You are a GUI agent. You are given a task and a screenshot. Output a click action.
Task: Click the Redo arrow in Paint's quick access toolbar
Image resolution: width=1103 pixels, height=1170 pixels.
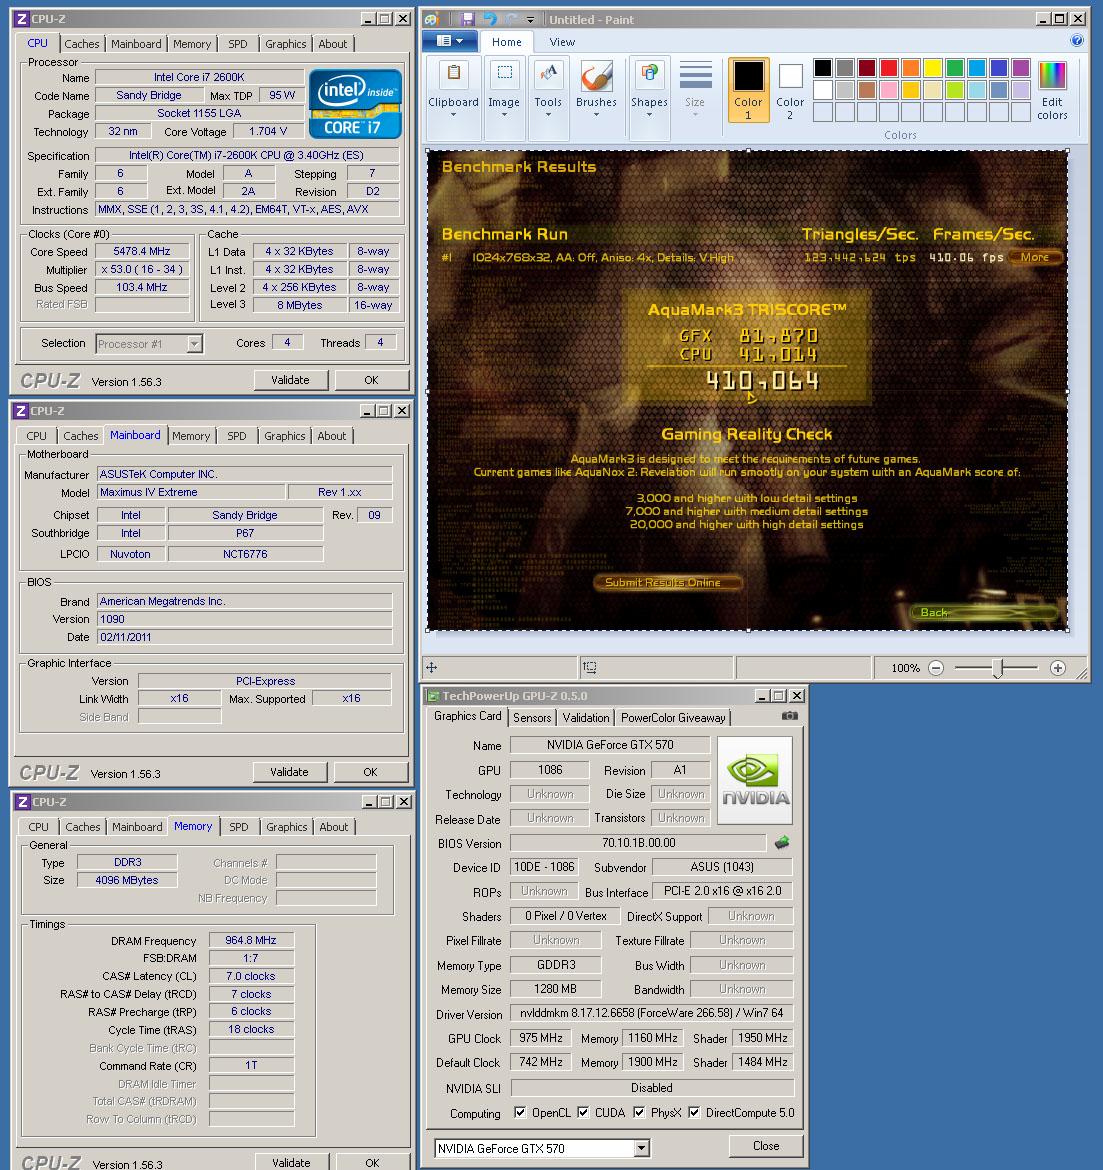511,19
